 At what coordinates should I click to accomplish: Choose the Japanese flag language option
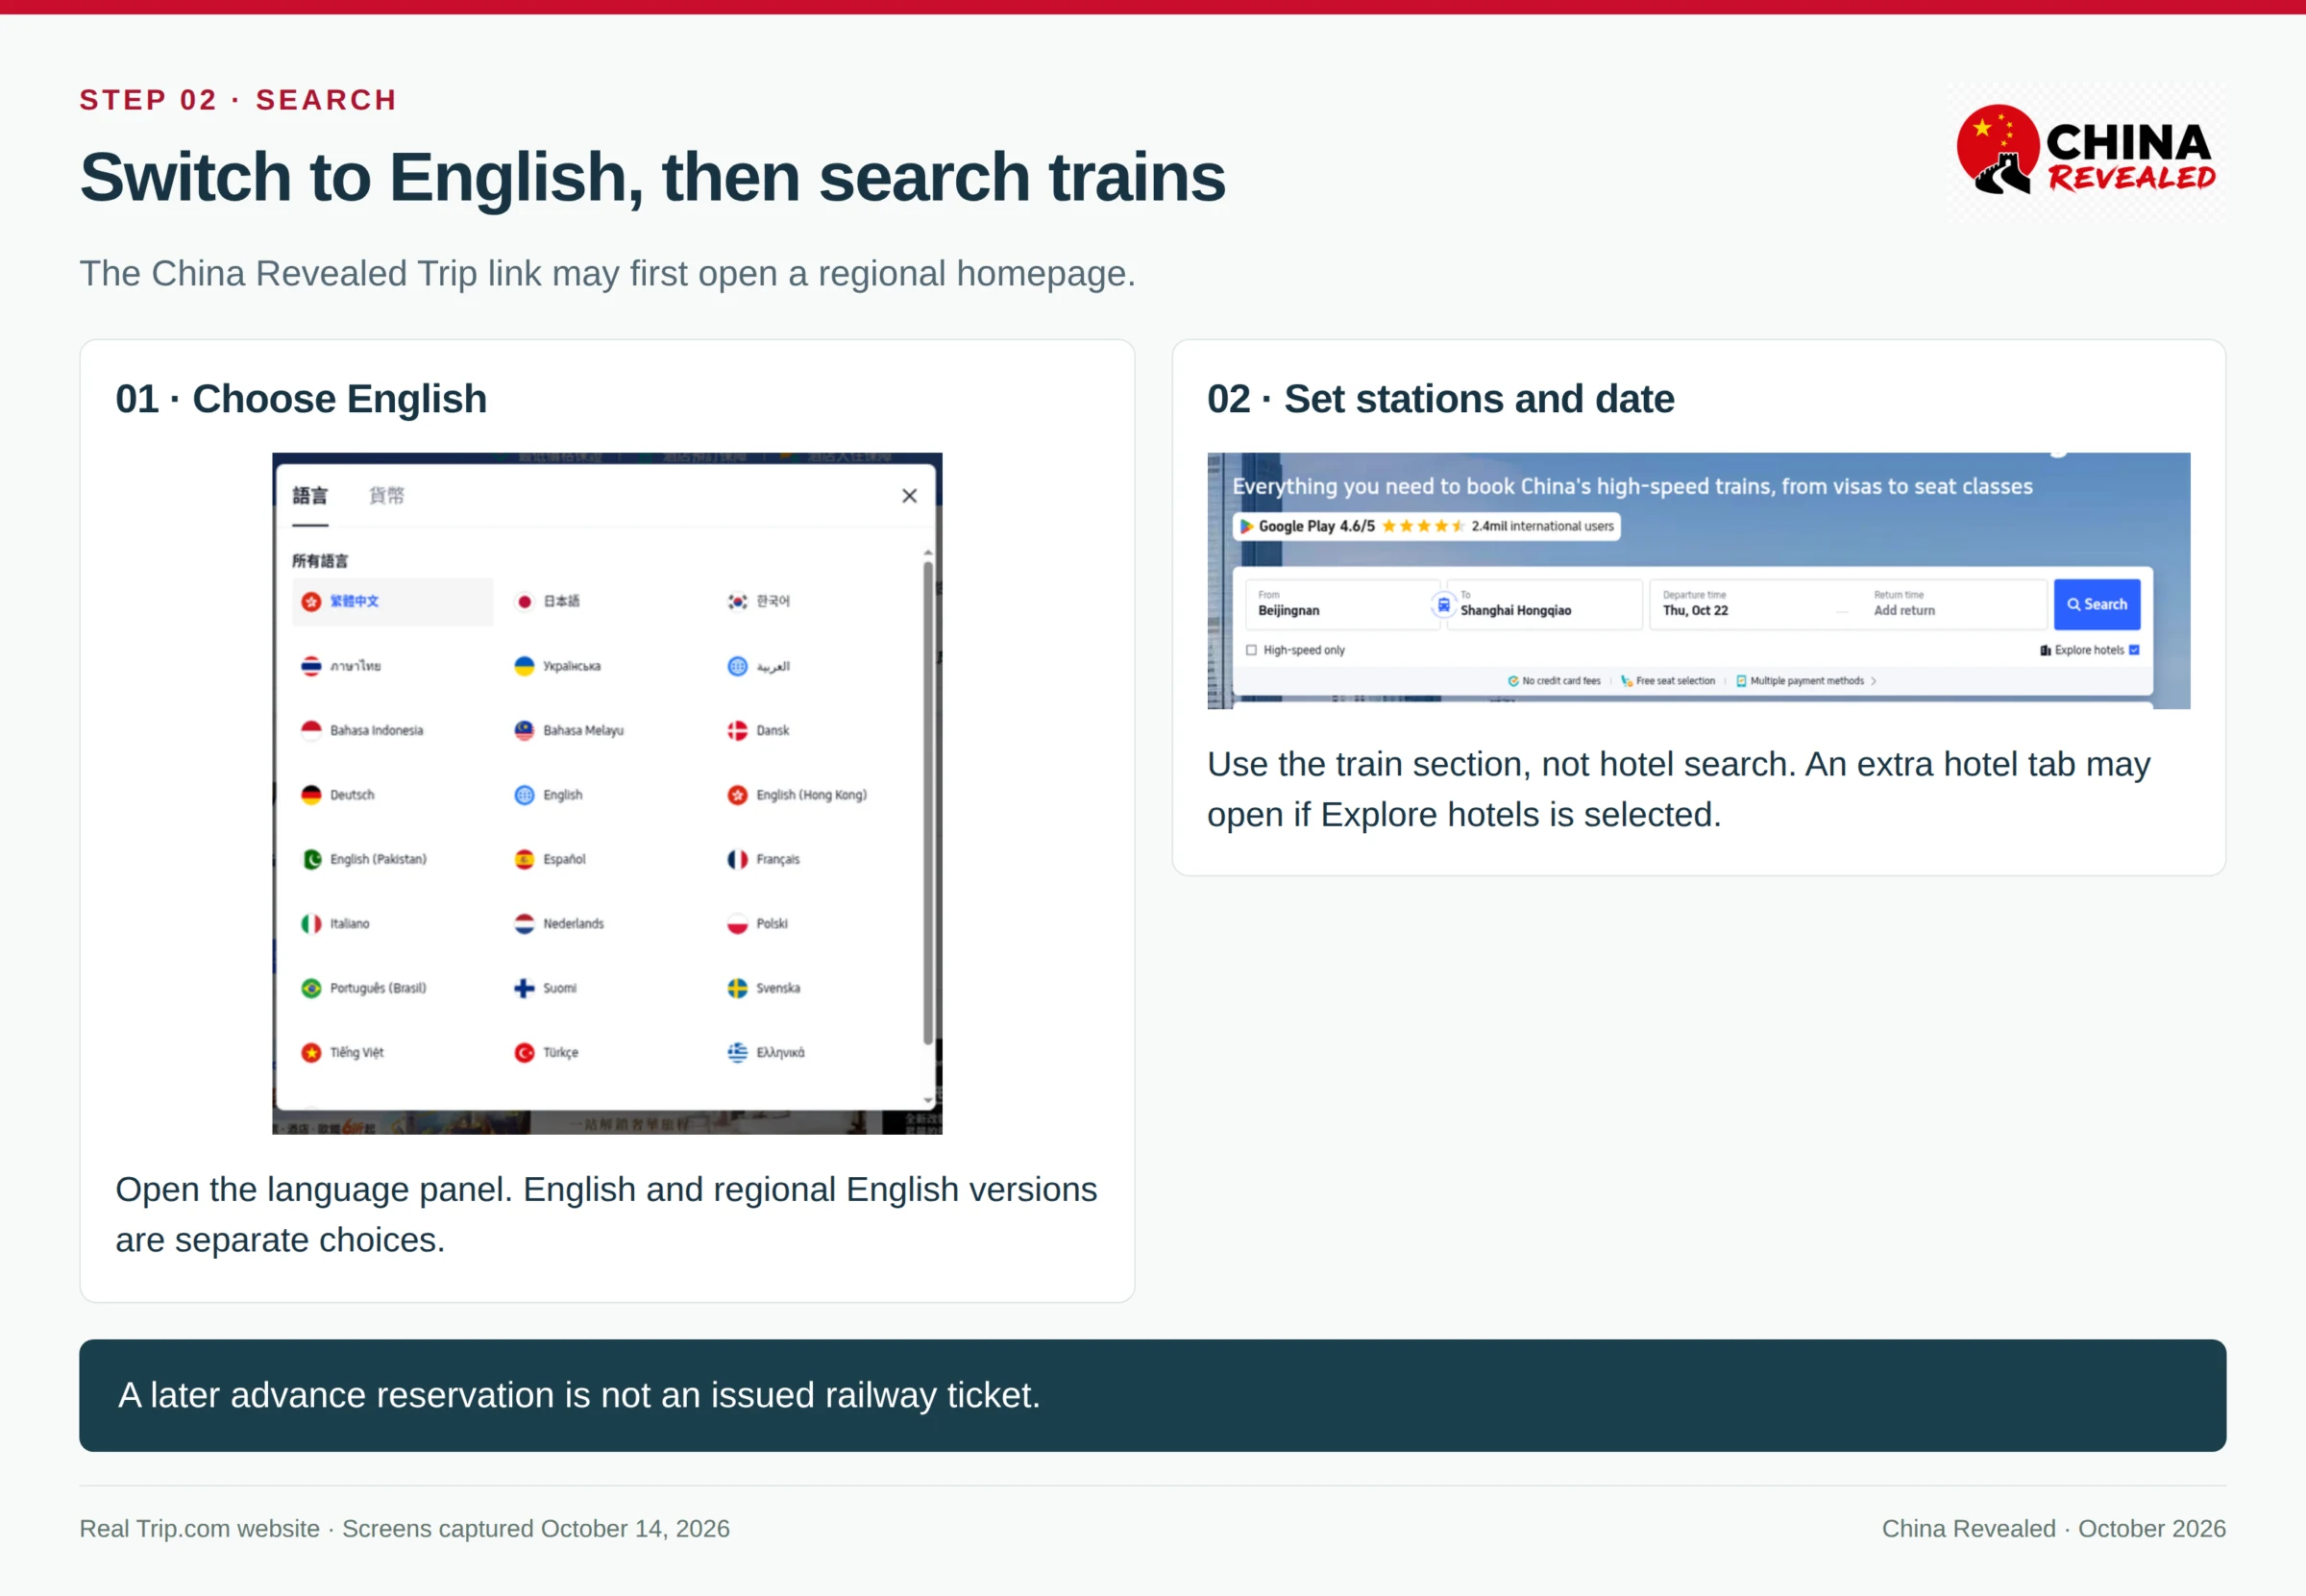[524, 601]
